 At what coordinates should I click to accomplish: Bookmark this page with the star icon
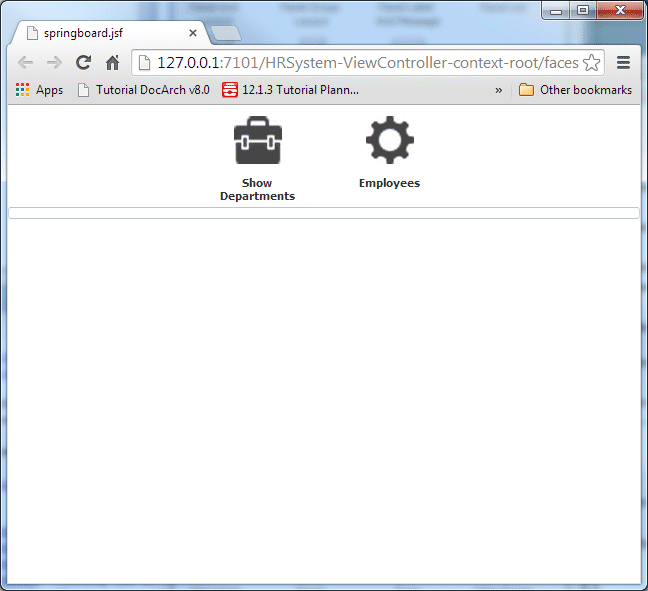coord(591,63)
